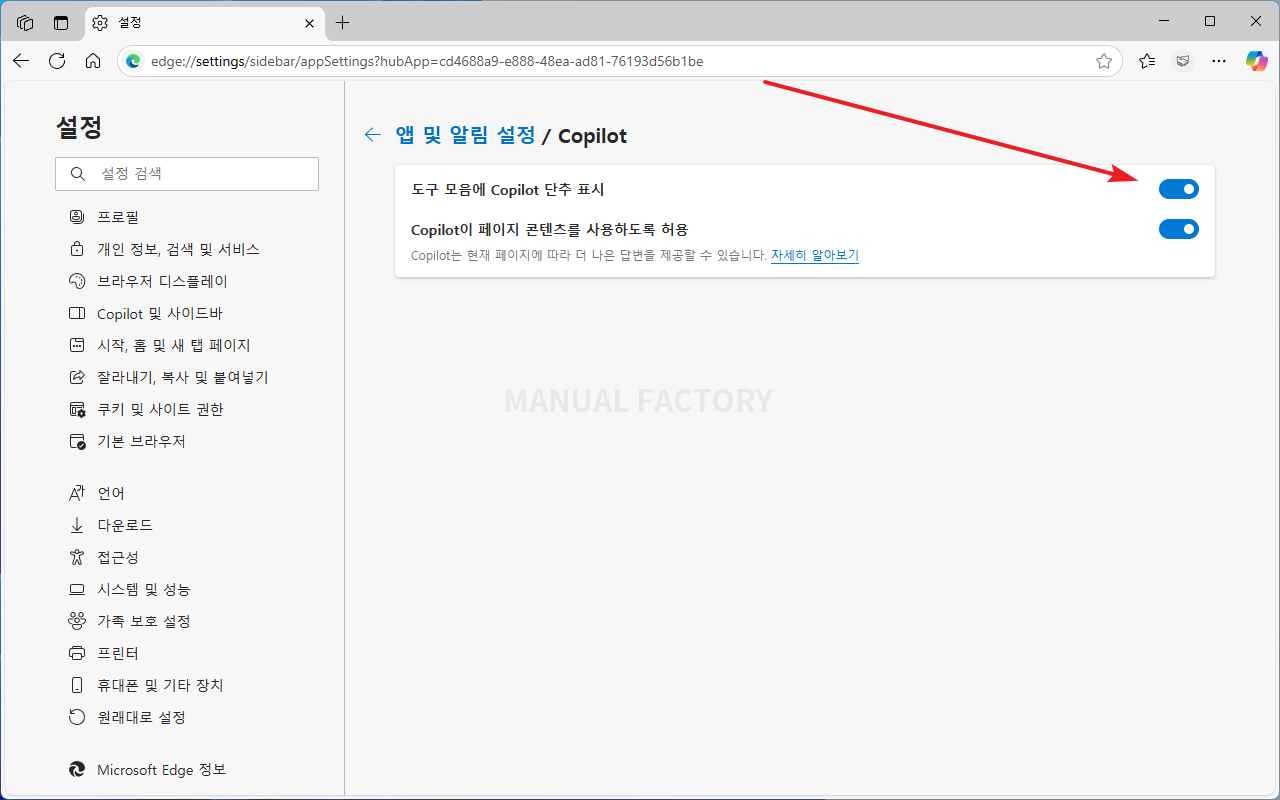This screenshot has width=1280, height=800.
Task: Open the favorites list toolbar icon
Action: 1147,61
